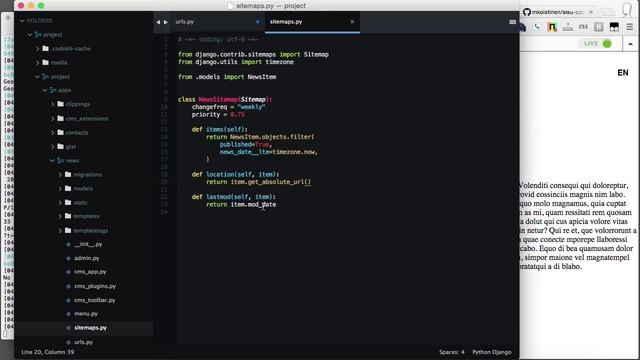
Task: Click the pause-style extension icon in browser
Action: [x=598, y=27]
